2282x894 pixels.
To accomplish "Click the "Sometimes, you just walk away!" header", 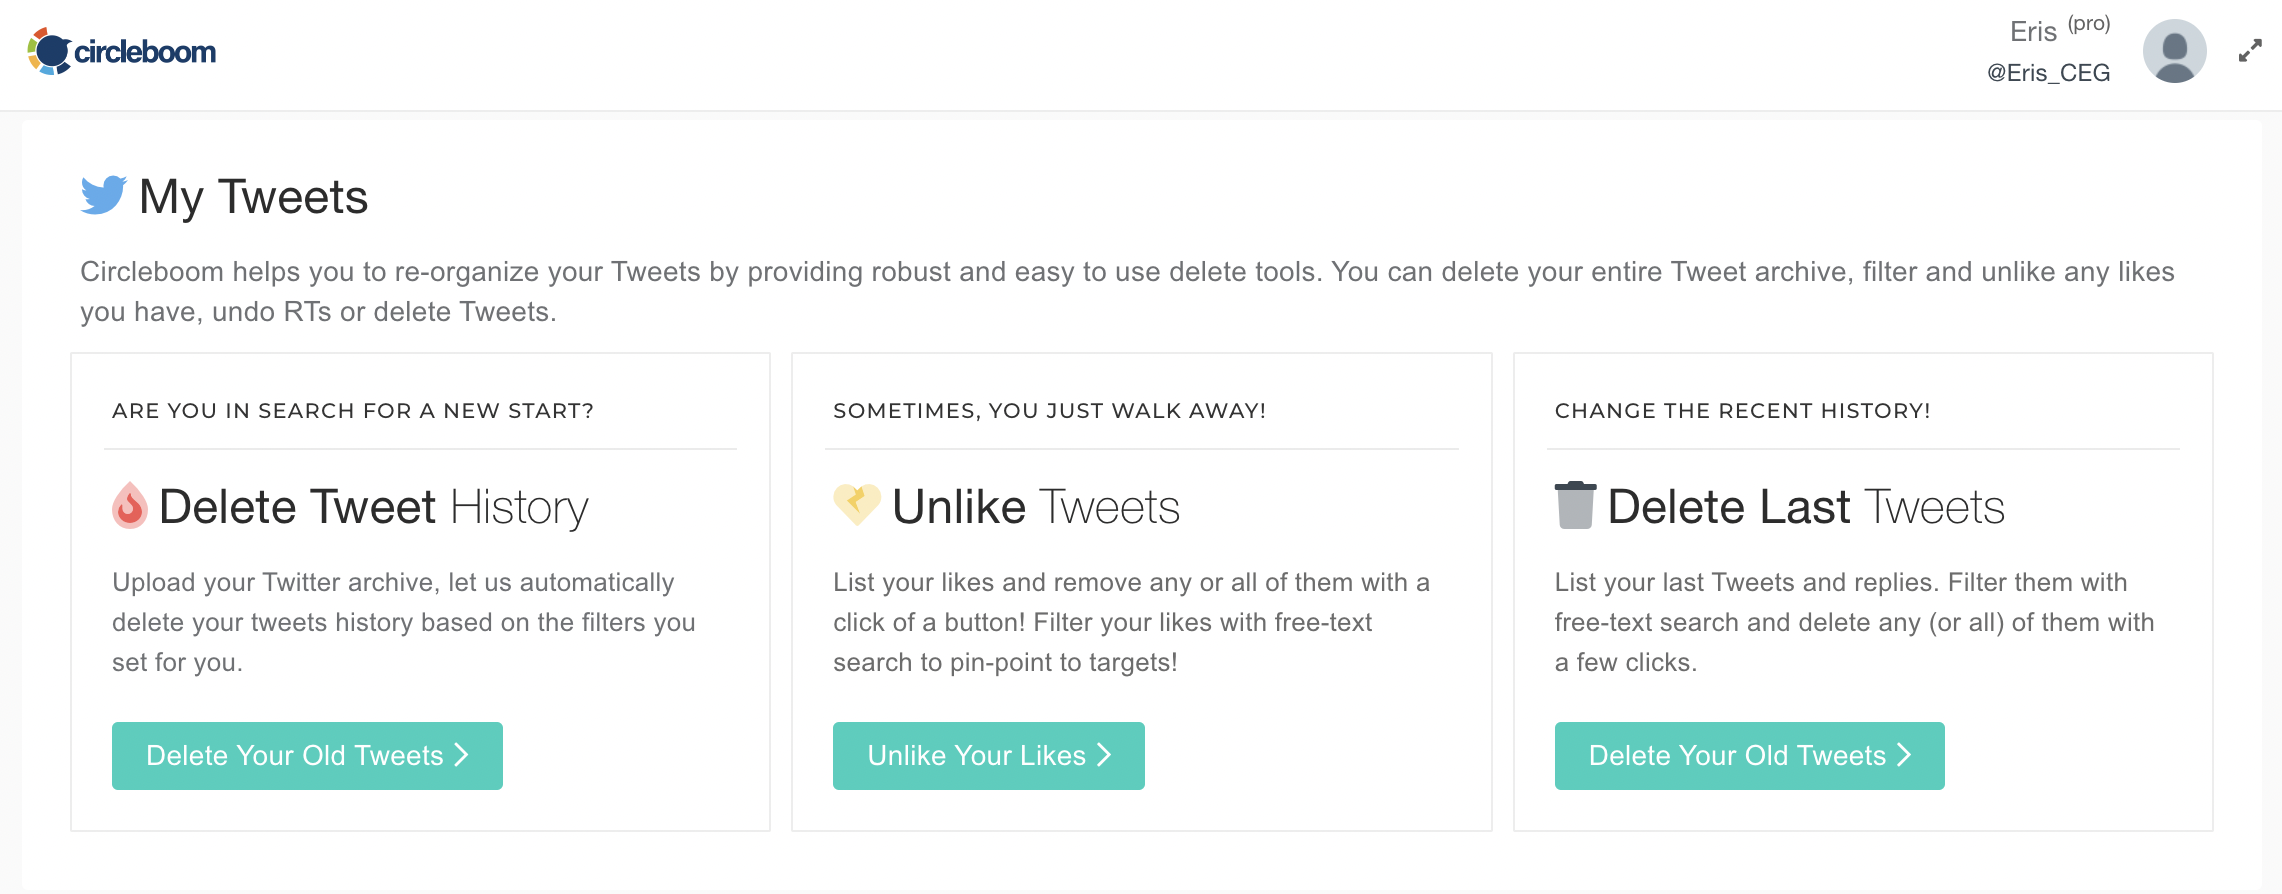I will tap(1049, 411).
